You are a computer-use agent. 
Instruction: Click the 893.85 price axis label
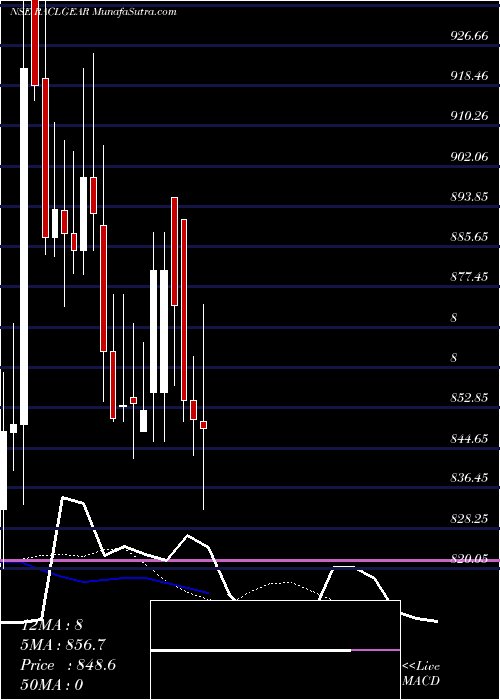click(x=469, y=196)
